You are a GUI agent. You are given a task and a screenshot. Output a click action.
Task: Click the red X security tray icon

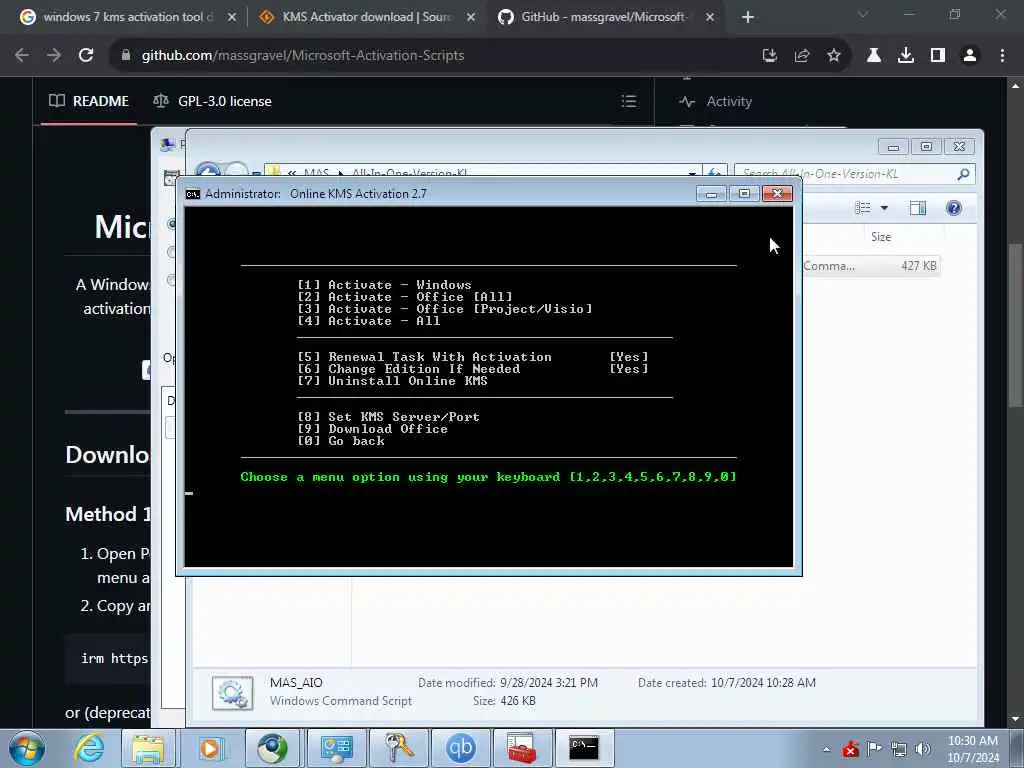pos(851,749)
